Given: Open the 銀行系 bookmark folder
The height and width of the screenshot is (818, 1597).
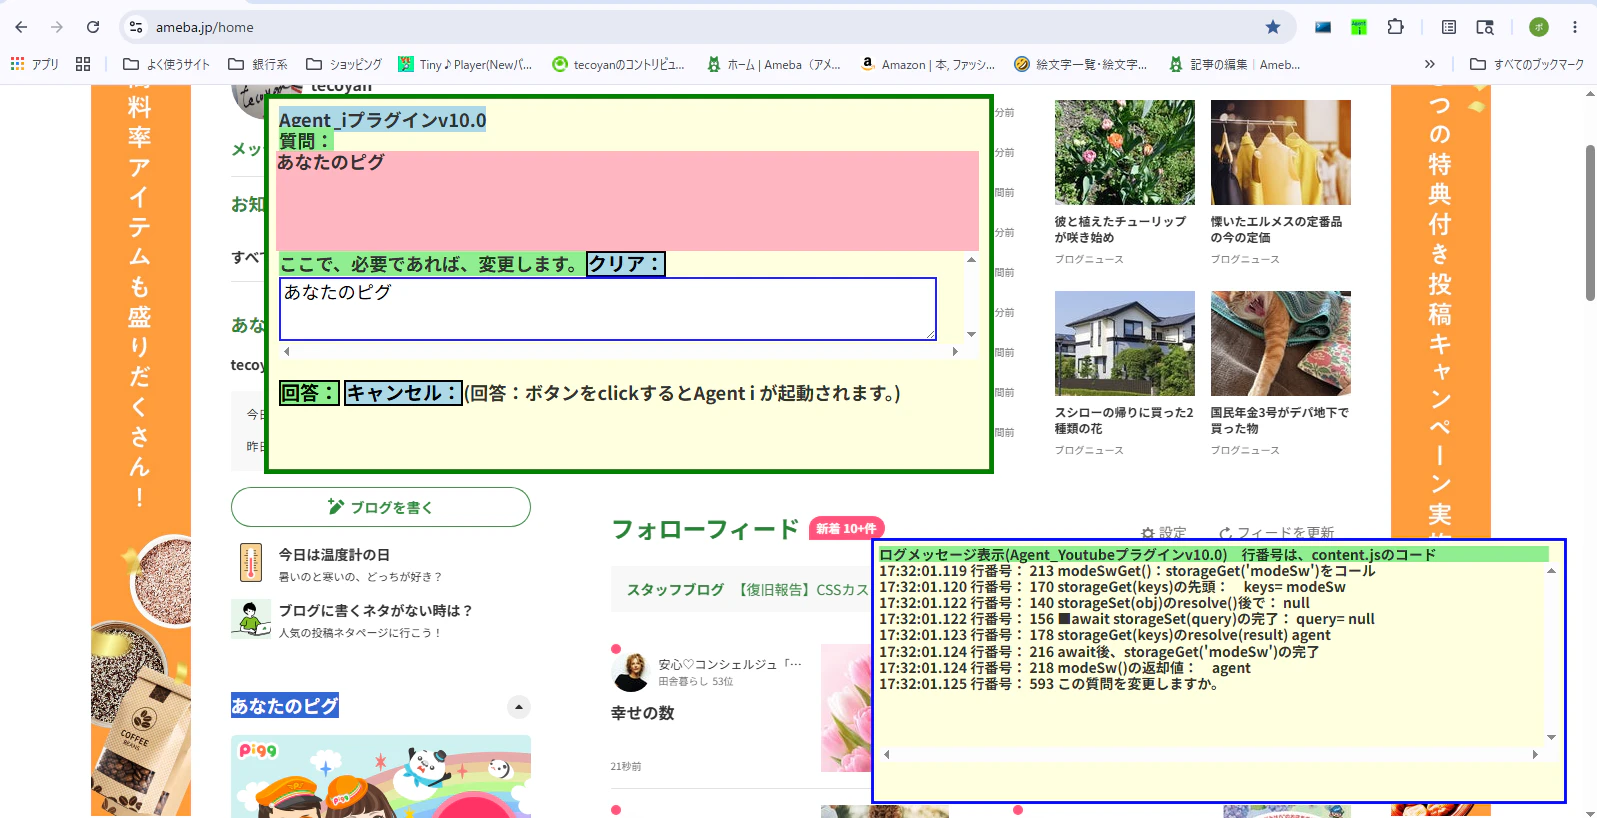Looking at the screenshot, I should pyautogui.click(x=258, y=64).
